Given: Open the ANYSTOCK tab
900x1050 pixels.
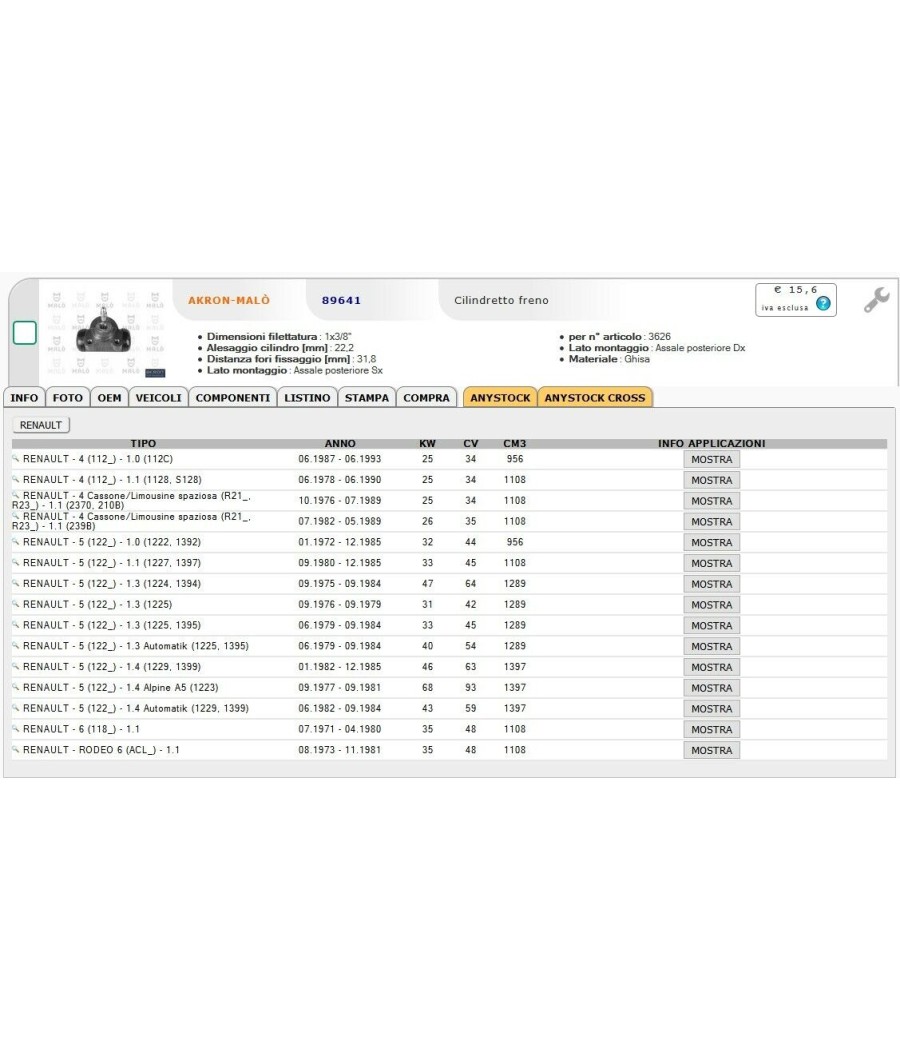Looking at the screenshot, I should coord(500,398).
